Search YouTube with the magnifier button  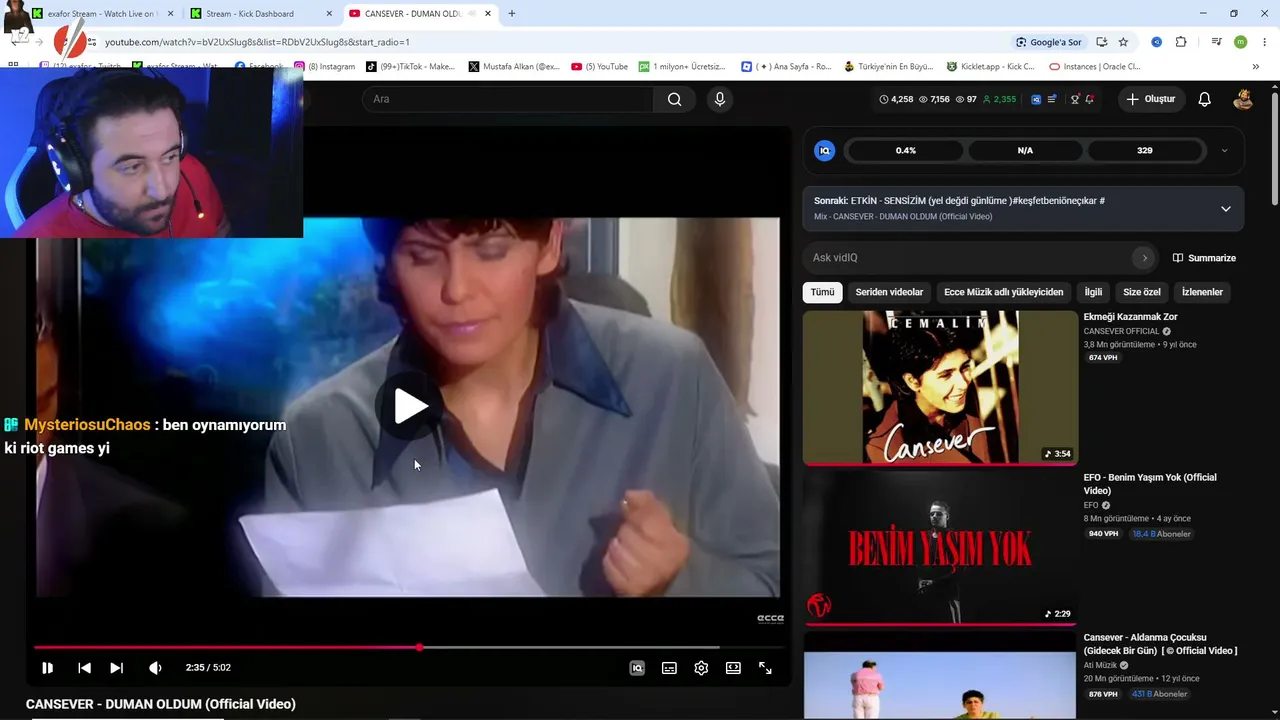click(674, 99)
